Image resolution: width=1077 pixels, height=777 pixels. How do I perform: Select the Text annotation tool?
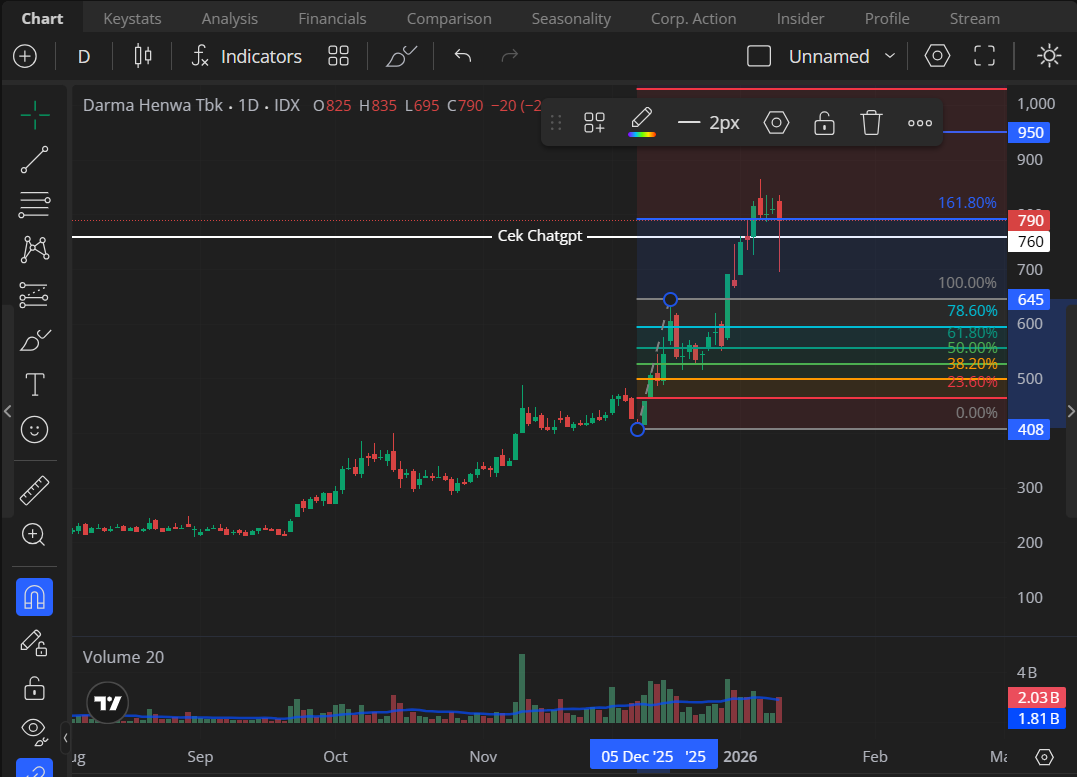click(x=34, y=385)
